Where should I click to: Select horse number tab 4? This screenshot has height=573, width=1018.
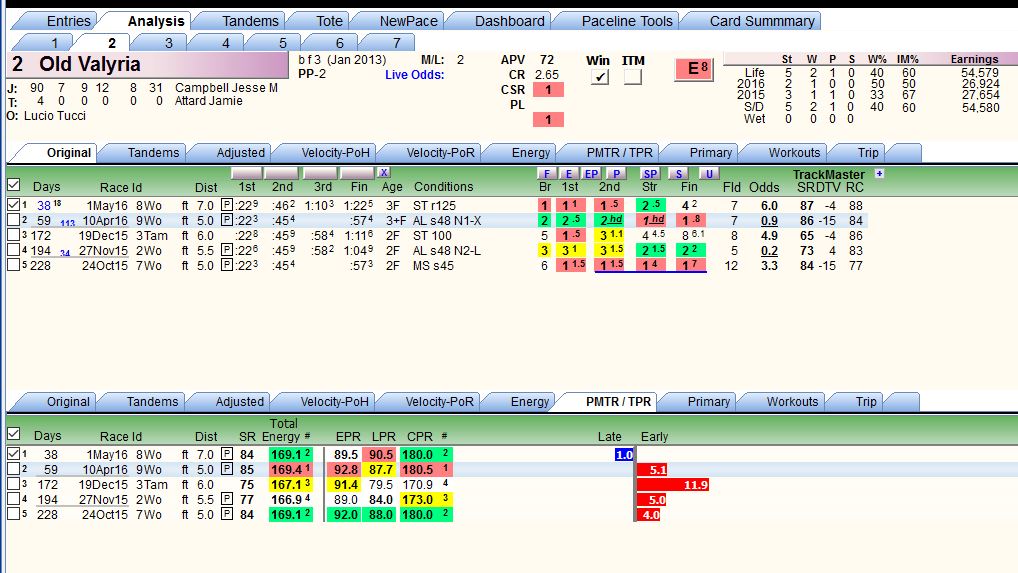[225, 43]
